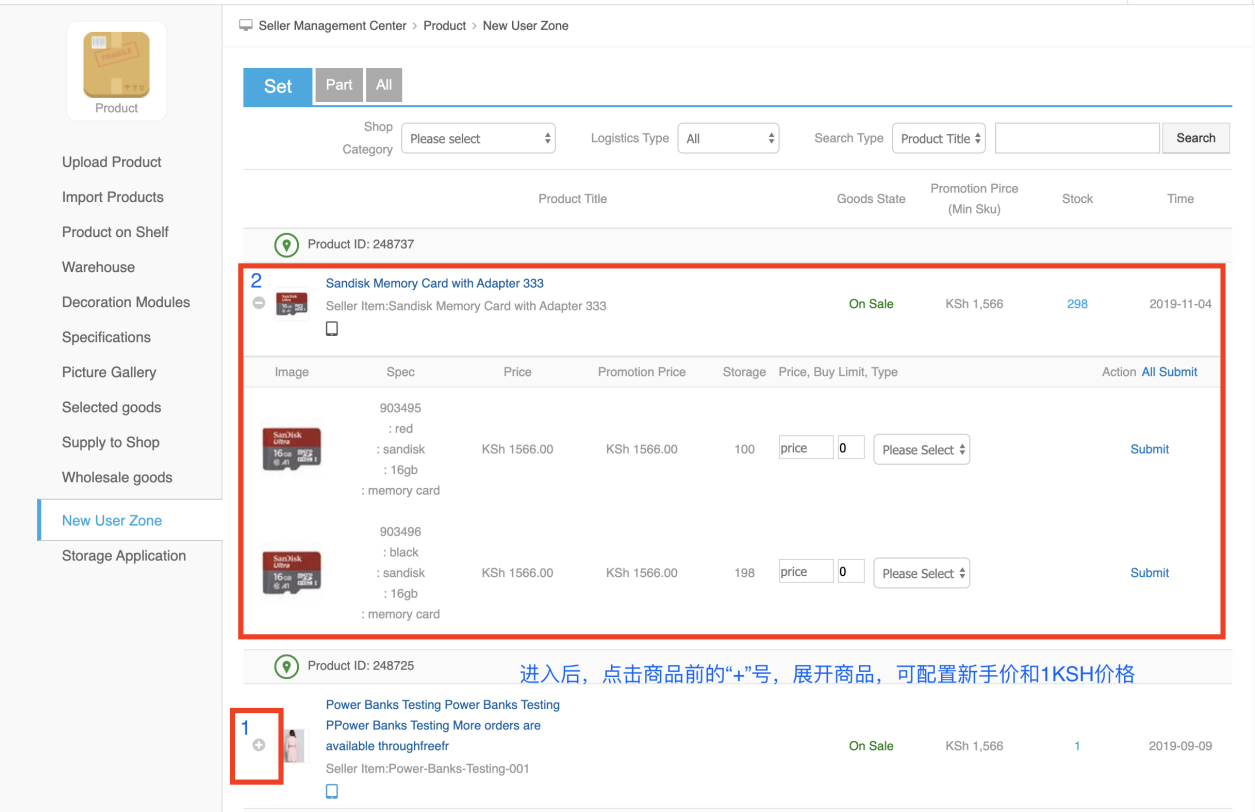Open the Logistics Type dropdown

728,139
